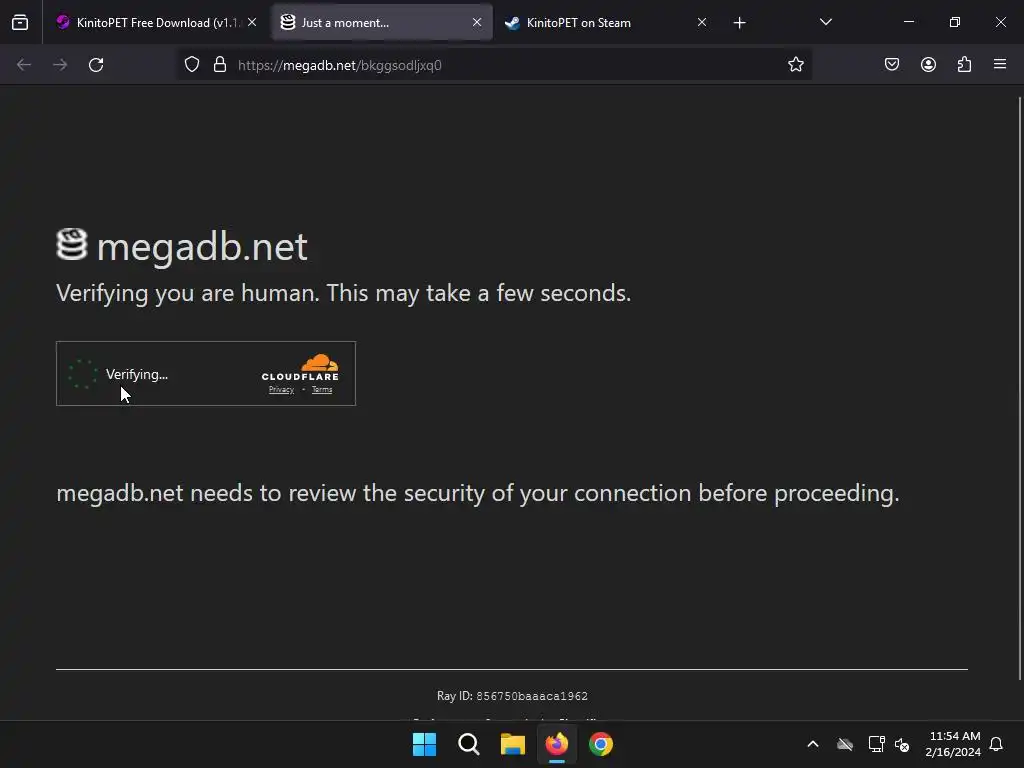Viewport: 1024px width, 768px height.
Task: Minimize the Firefox window
Action: (x=908, y=22)
